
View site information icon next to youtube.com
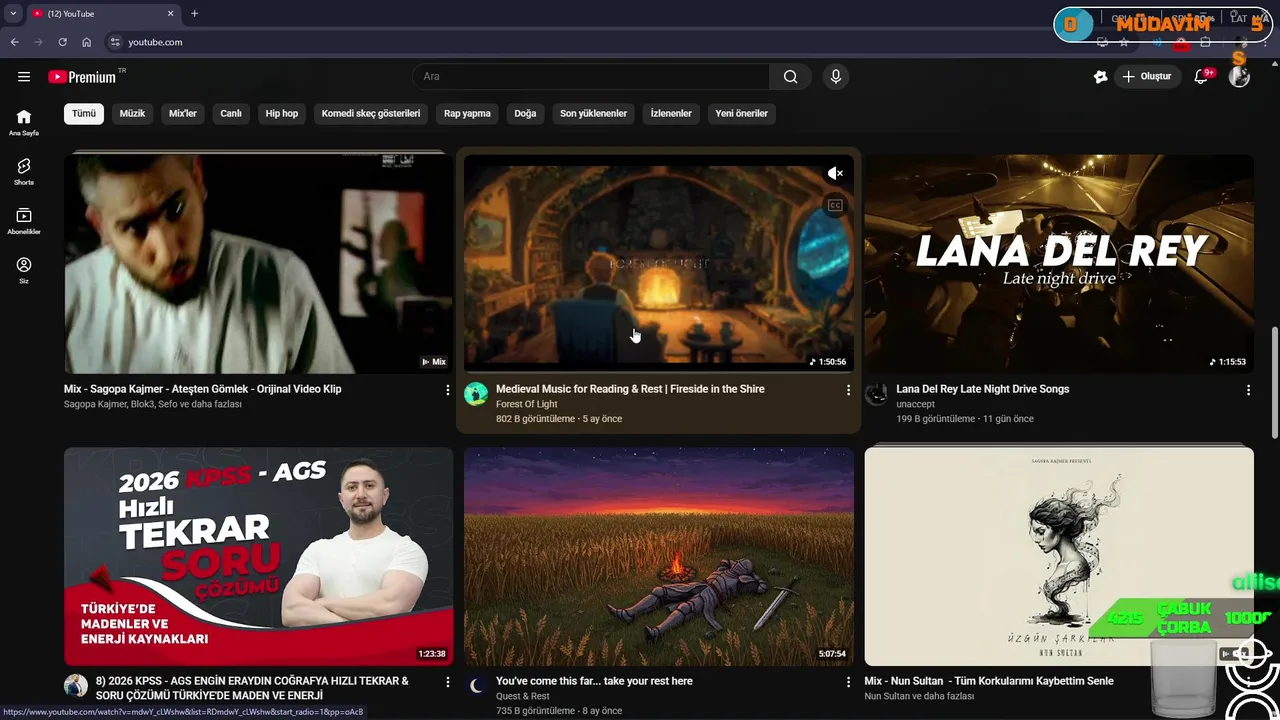point(115,42)
